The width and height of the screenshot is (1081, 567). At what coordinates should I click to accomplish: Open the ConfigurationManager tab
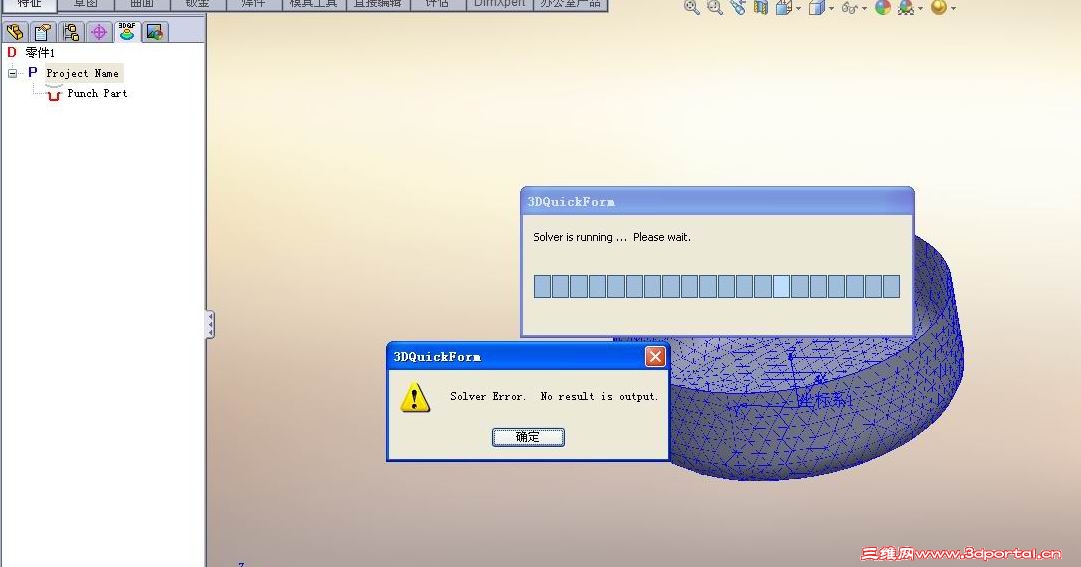click(x=71, y=32)
